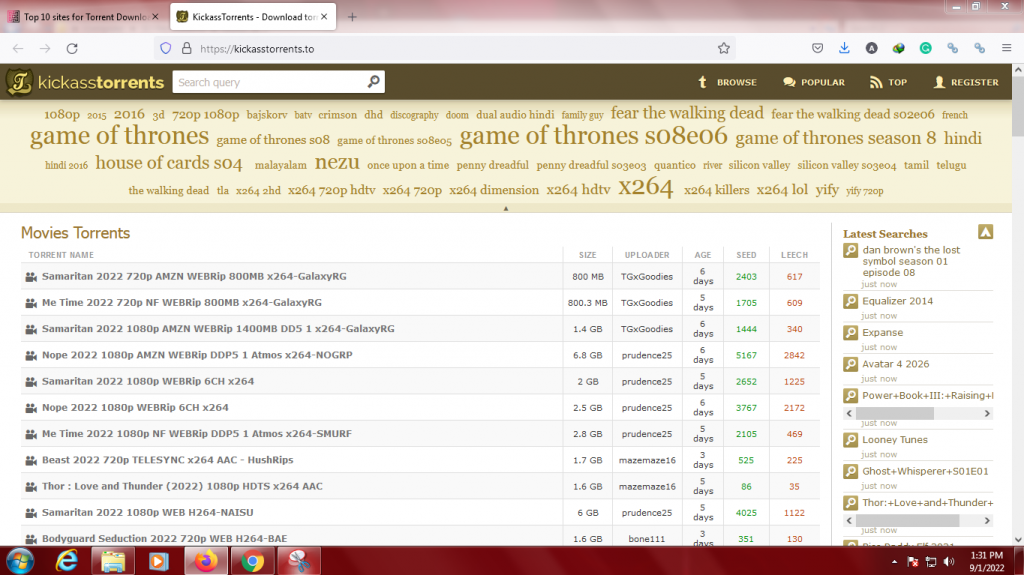The width and height of the screenshot is (1024, 575).
Task: Click the yify tag
Action: (827, 189)
